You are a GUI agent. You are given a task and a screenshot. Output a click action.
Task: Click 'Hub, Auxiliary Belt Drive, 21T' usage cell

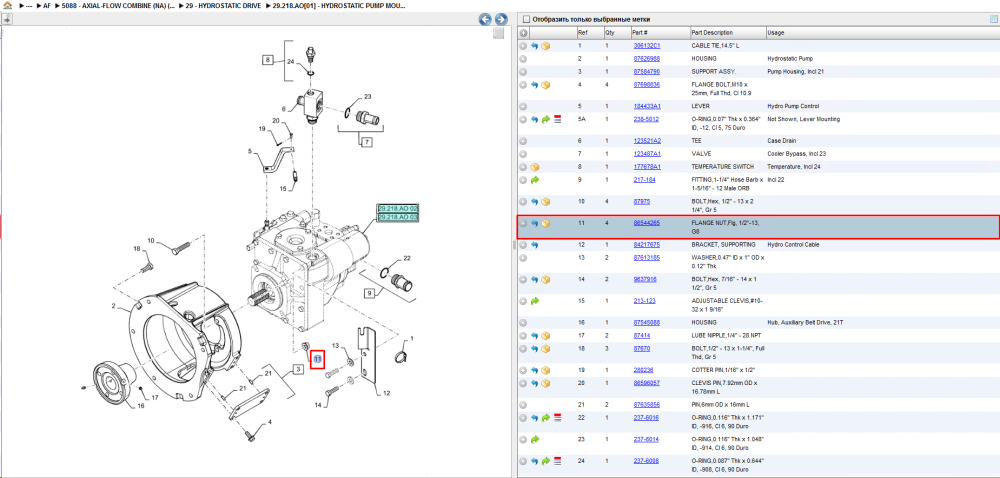(x=804, y=322)
